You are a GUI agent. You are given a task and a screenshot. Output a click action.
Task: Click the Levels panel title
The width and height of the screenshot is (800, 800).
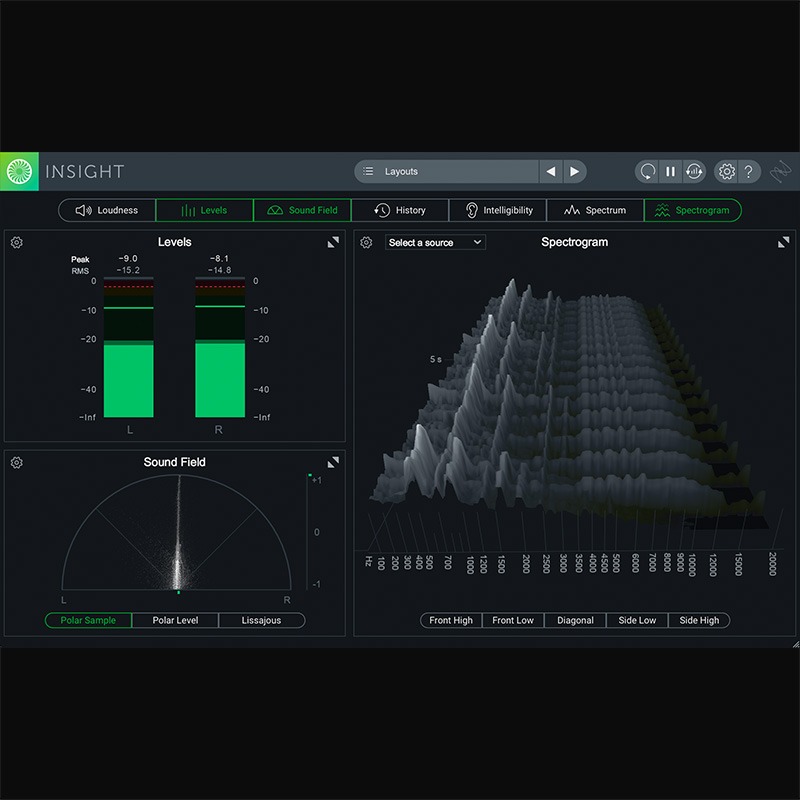pyautogui.click(x=174, y=242)
